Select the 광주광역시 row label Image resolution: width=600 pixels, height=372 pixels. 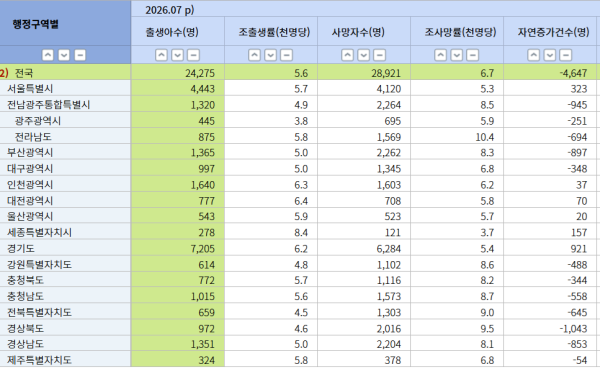pyautogui.click(x=38, y=121)
